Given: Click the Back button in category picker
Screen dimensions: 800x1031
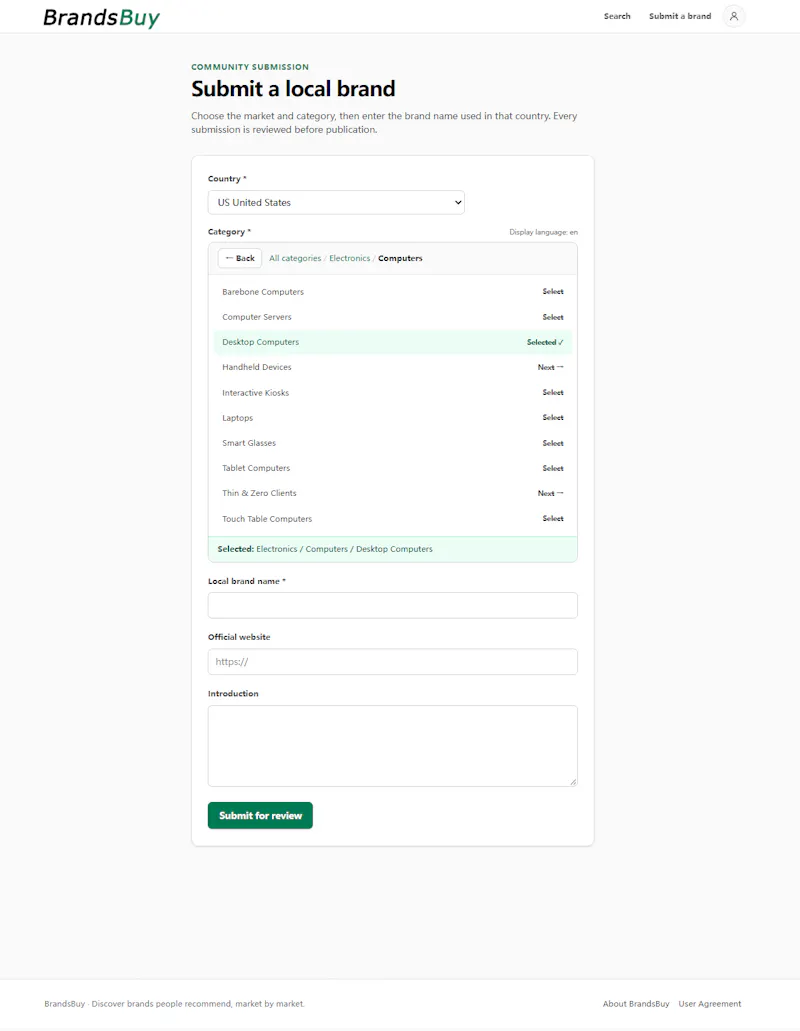Looking at the screenshot, I should 240,258.
